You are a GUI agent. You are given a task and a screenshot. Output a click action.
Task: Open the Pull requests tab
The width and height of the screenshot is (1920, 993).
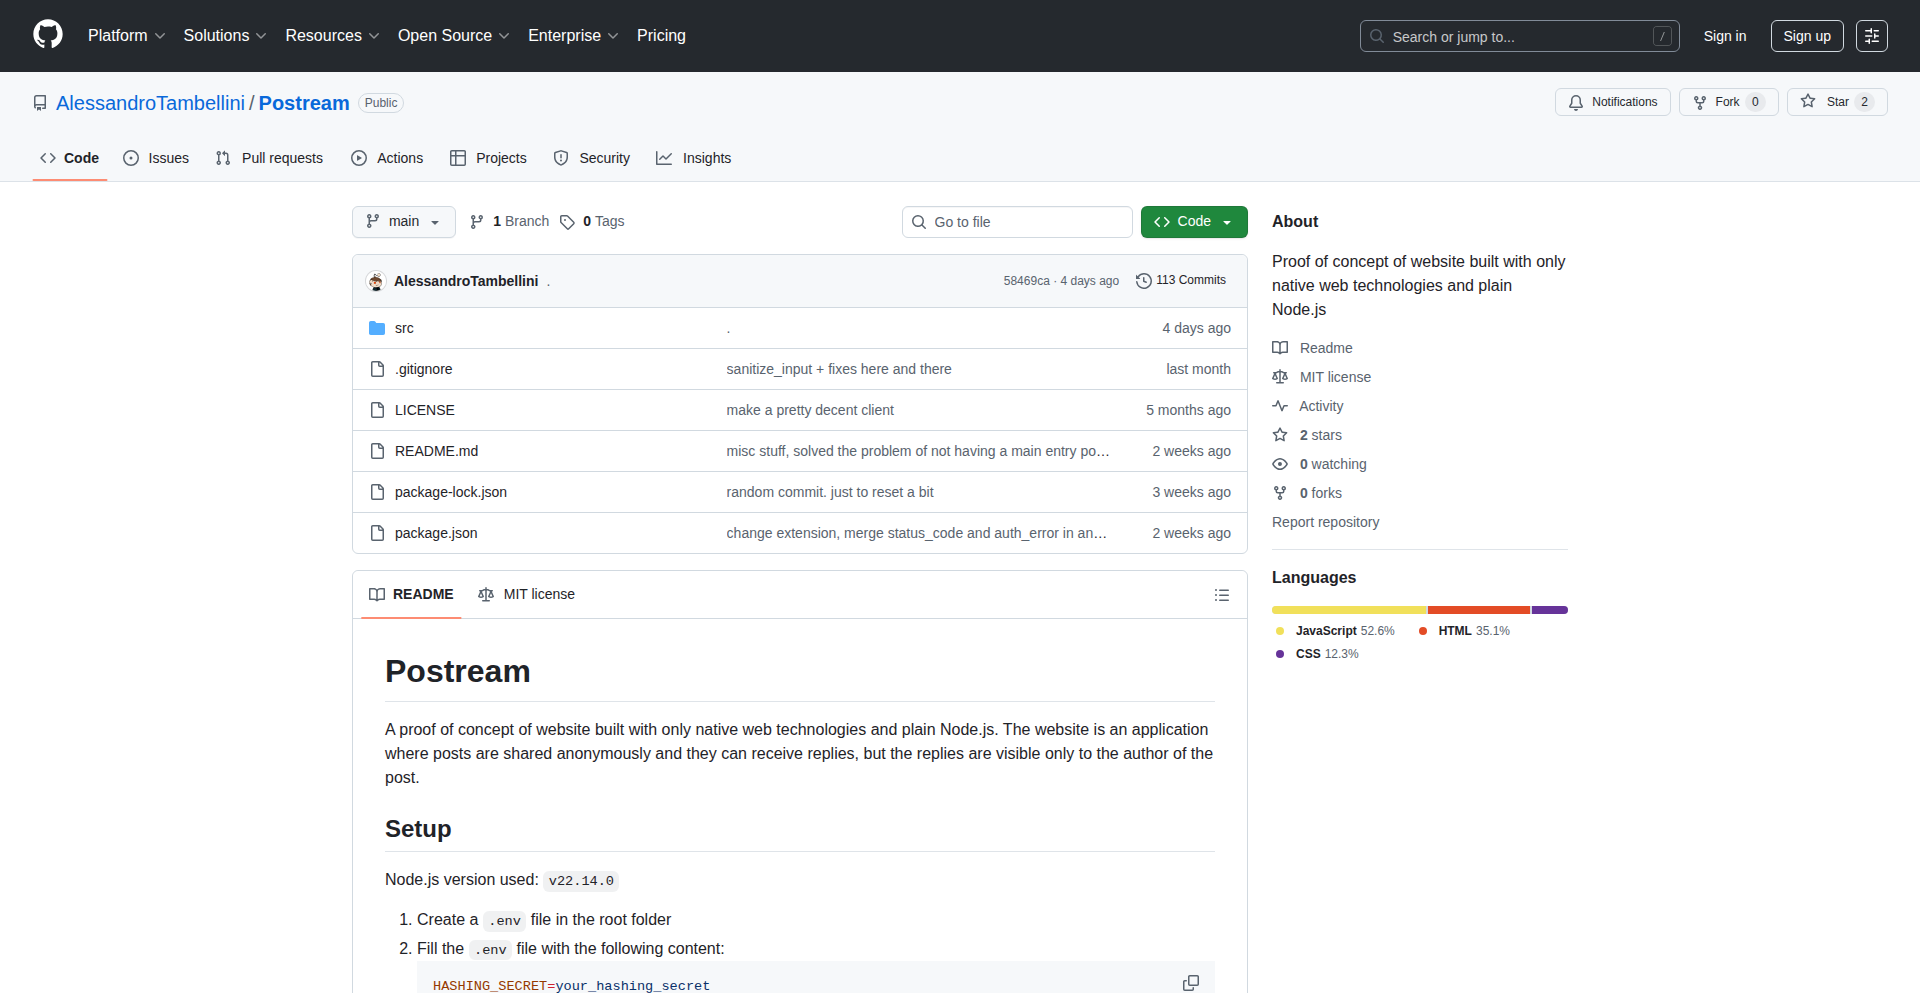[x=269, y=158]
